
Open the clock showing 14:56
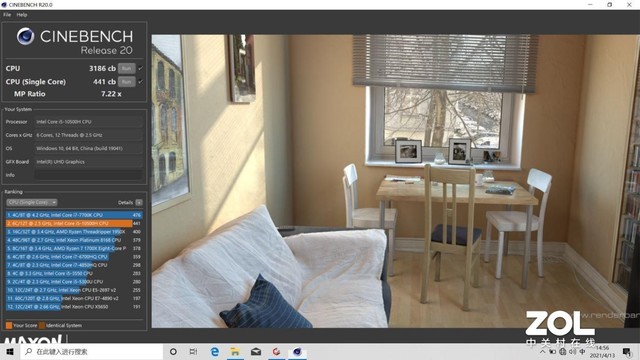click(x=602, y=351)
